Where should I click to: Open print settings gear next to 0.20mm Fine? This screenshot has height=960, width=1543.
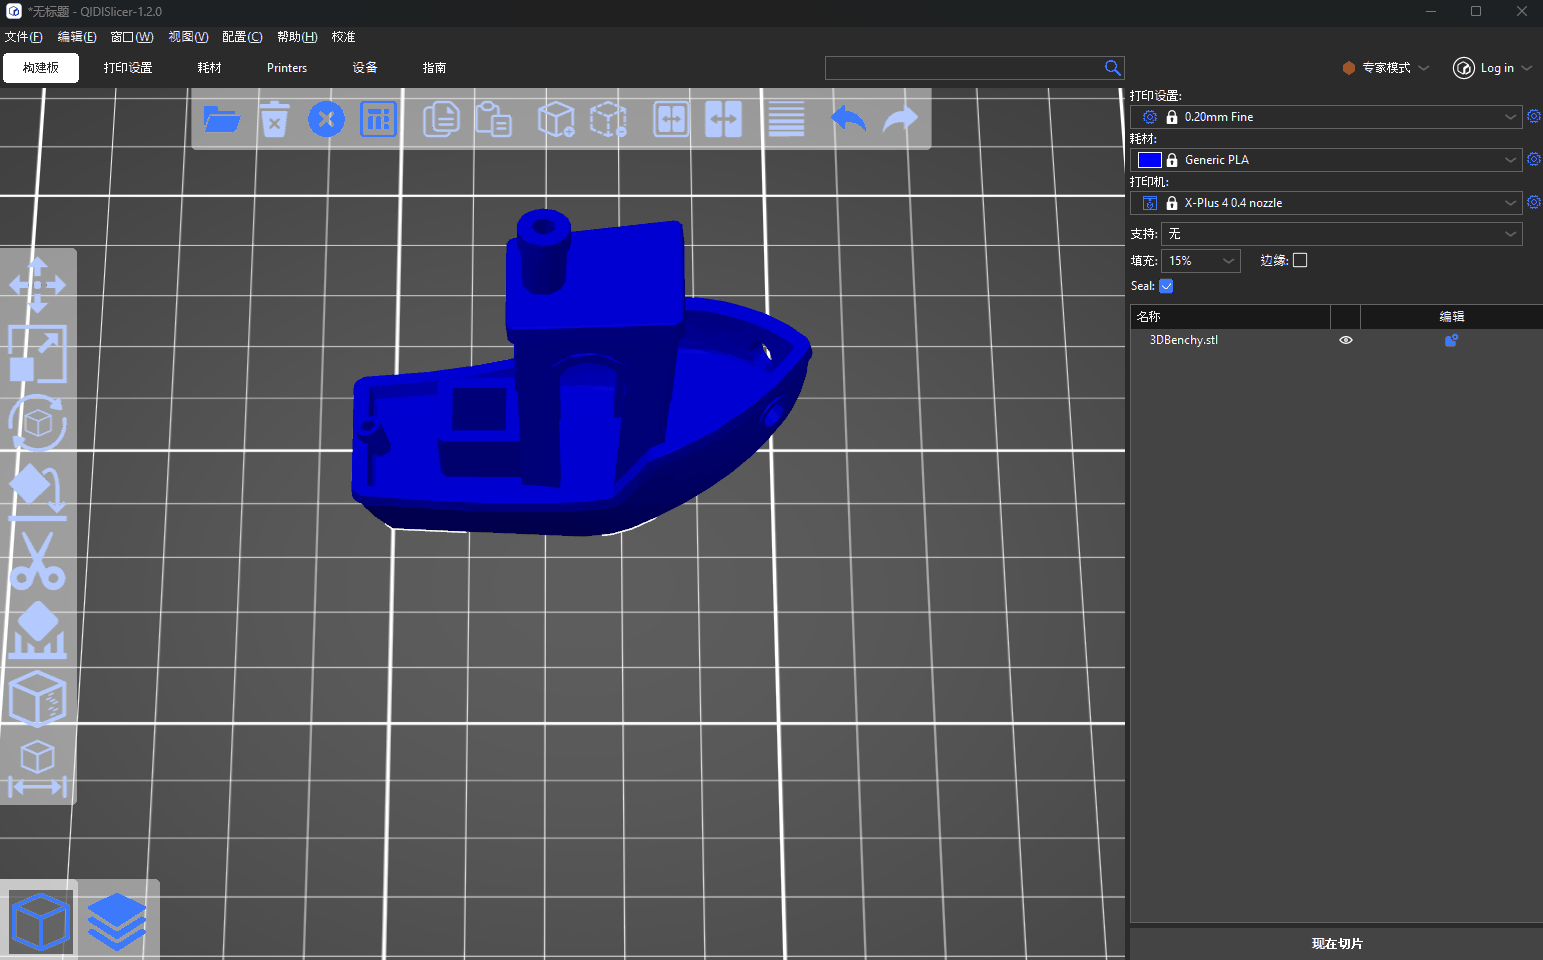pos(1533,117)
